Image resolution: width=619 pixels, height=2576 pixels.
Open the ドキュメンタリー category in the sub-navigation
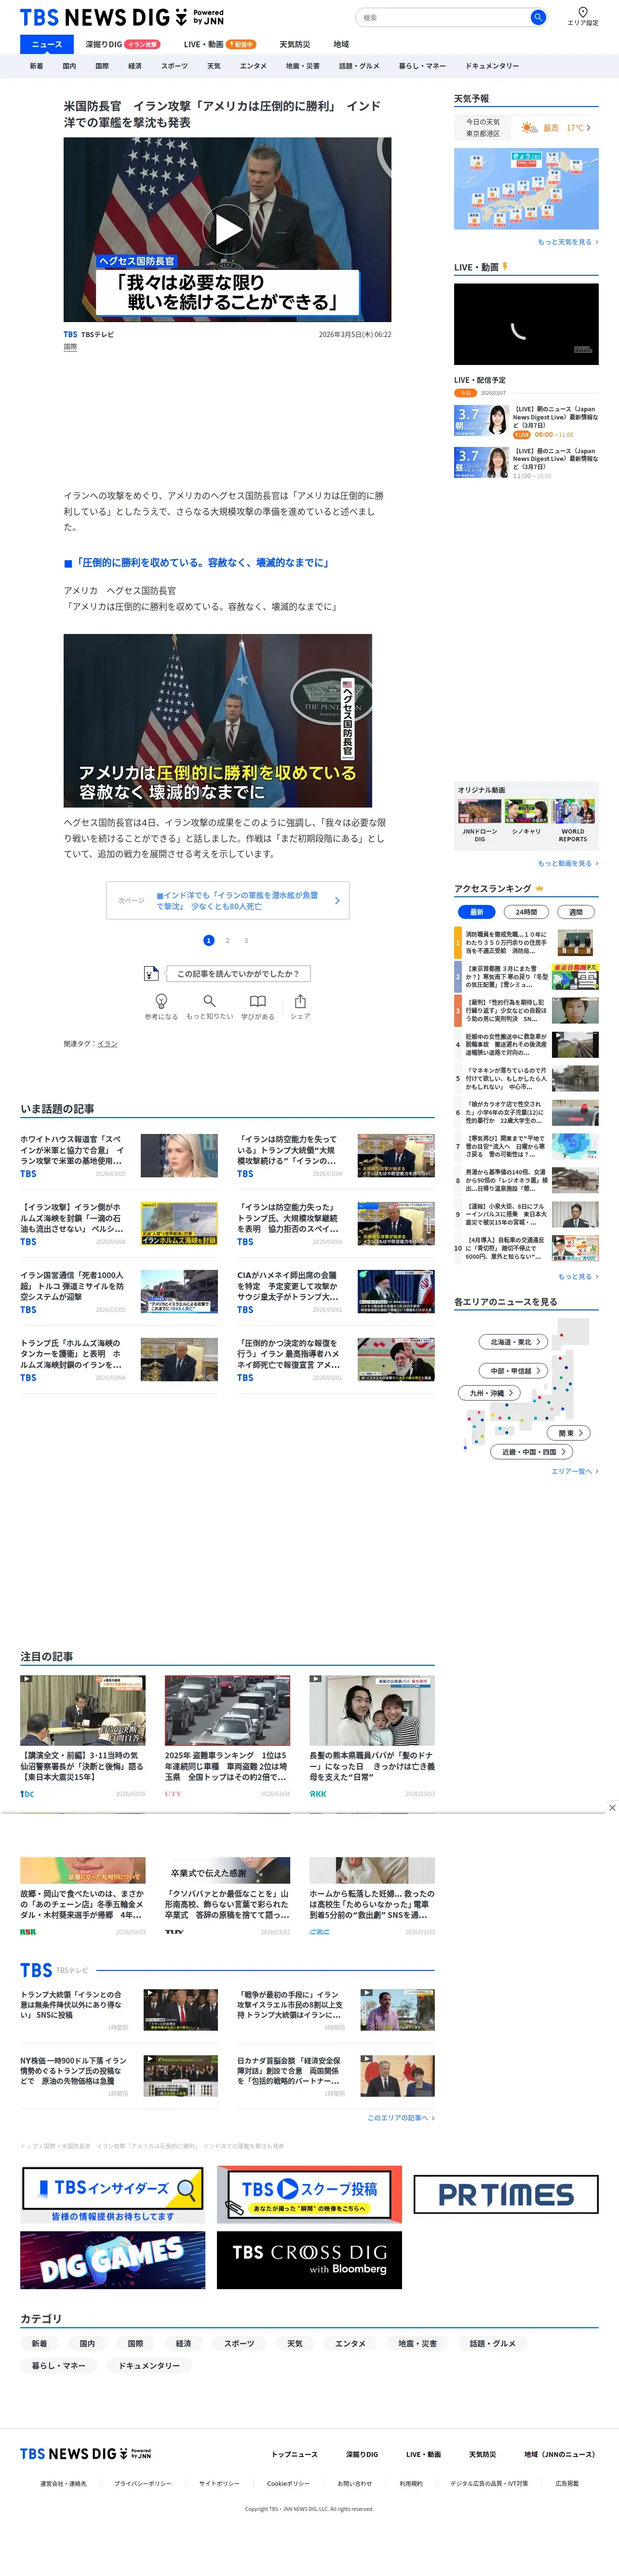[492, 66]
